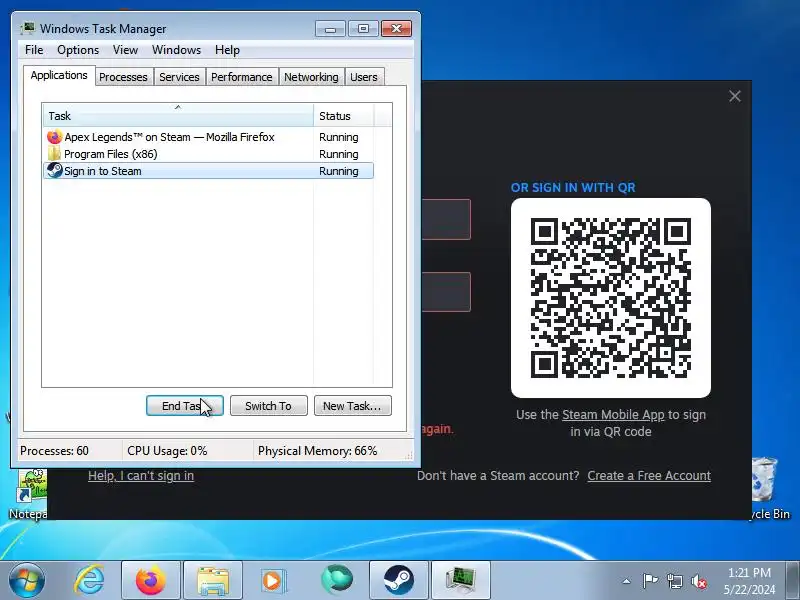Viewport: 800px width, 600px height.
Task: Open the Help menu
Action: tap(228, 50)
